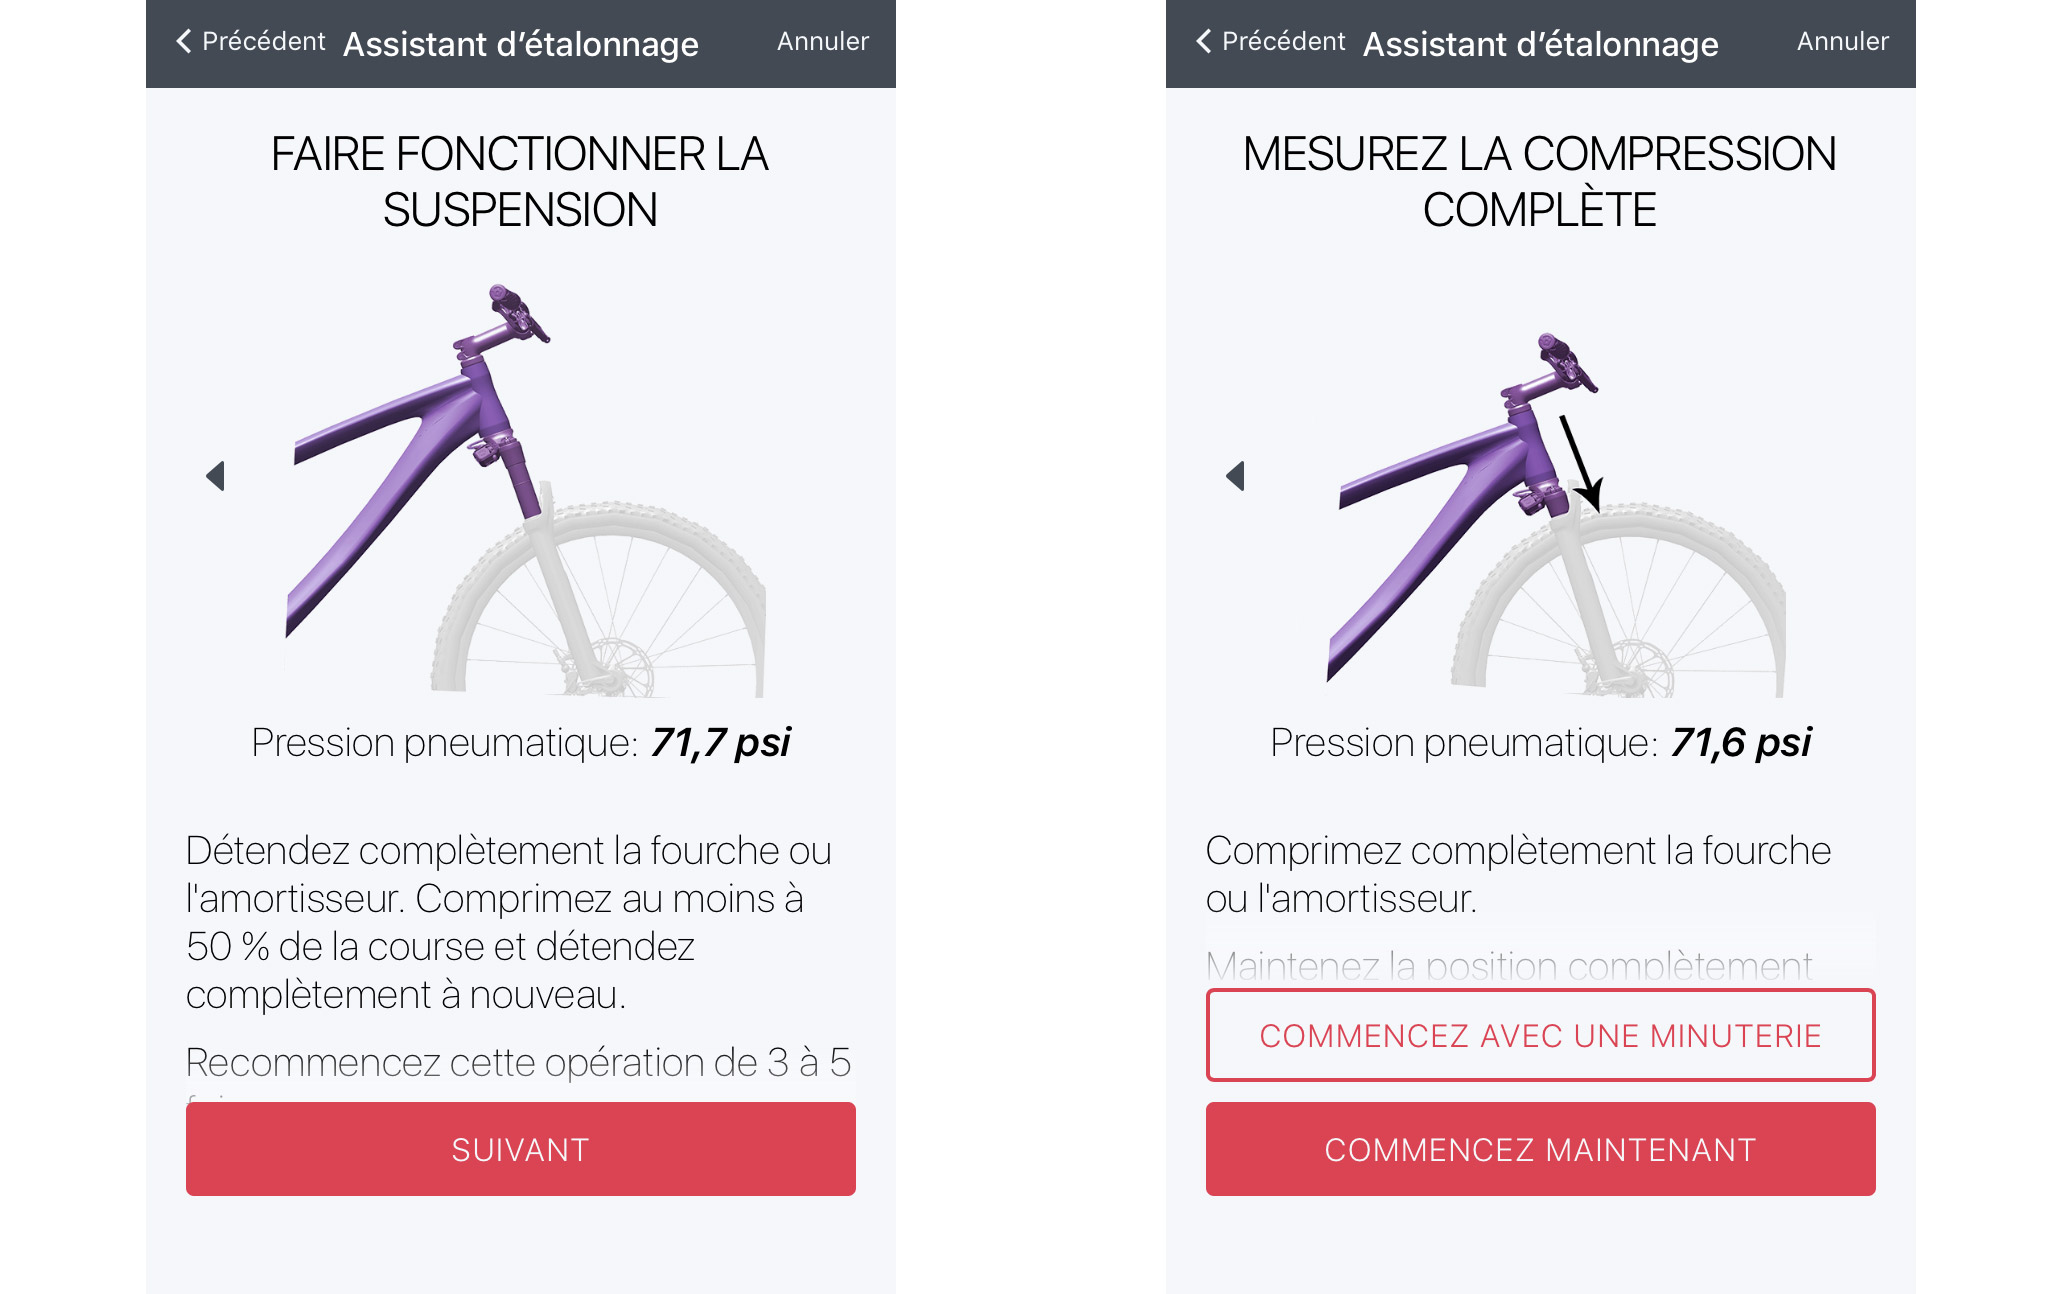This screenshot has width=2048, height=1294.
Task: Tap the Comprimez complètement la fourche instruction text
Action: (x=1518, y=874)
